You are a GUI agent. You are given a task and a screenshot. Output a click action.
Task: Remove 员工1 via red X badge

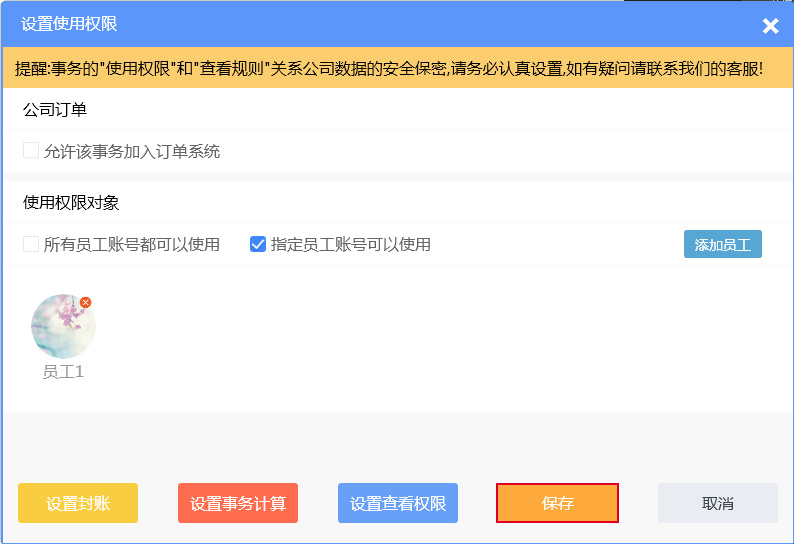(x=86, y=302)
